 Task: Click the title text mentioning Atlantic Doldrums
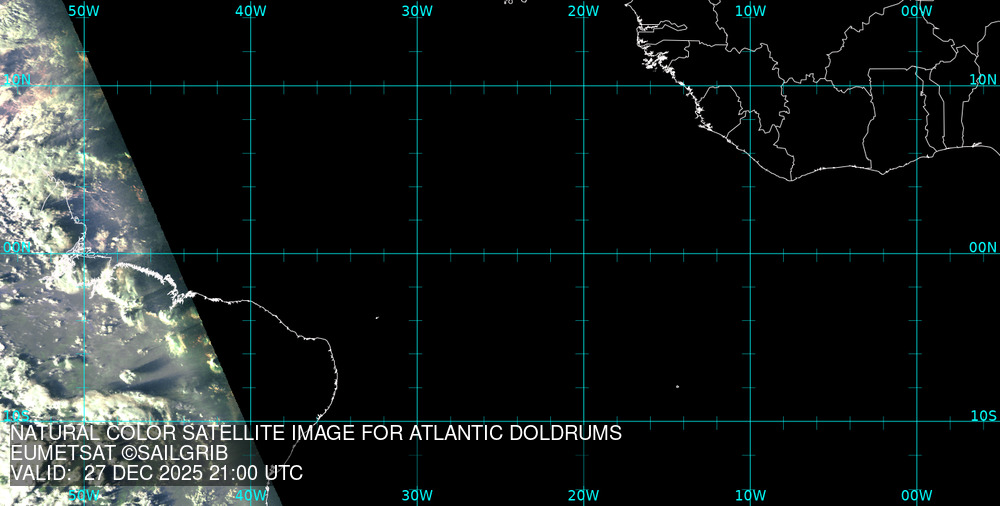point(316,433)
